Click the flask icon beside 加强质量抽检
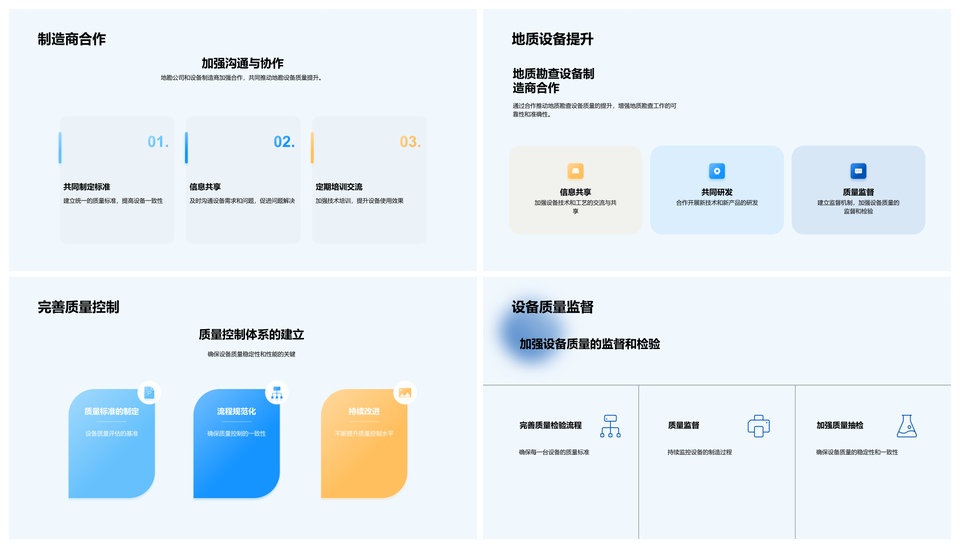 click(906, 426)
